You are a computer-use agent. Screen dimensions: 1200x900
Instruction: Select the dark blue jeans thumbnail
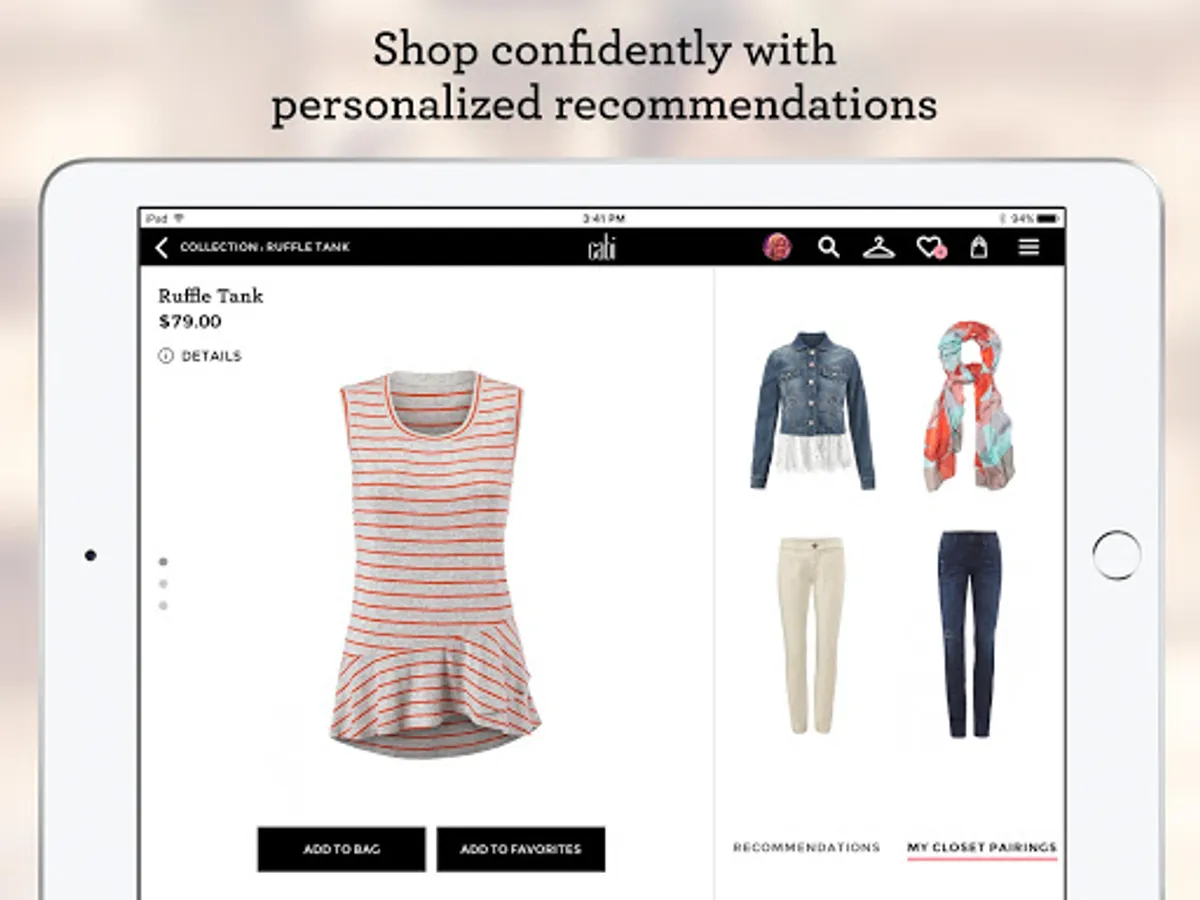[968, 634]
